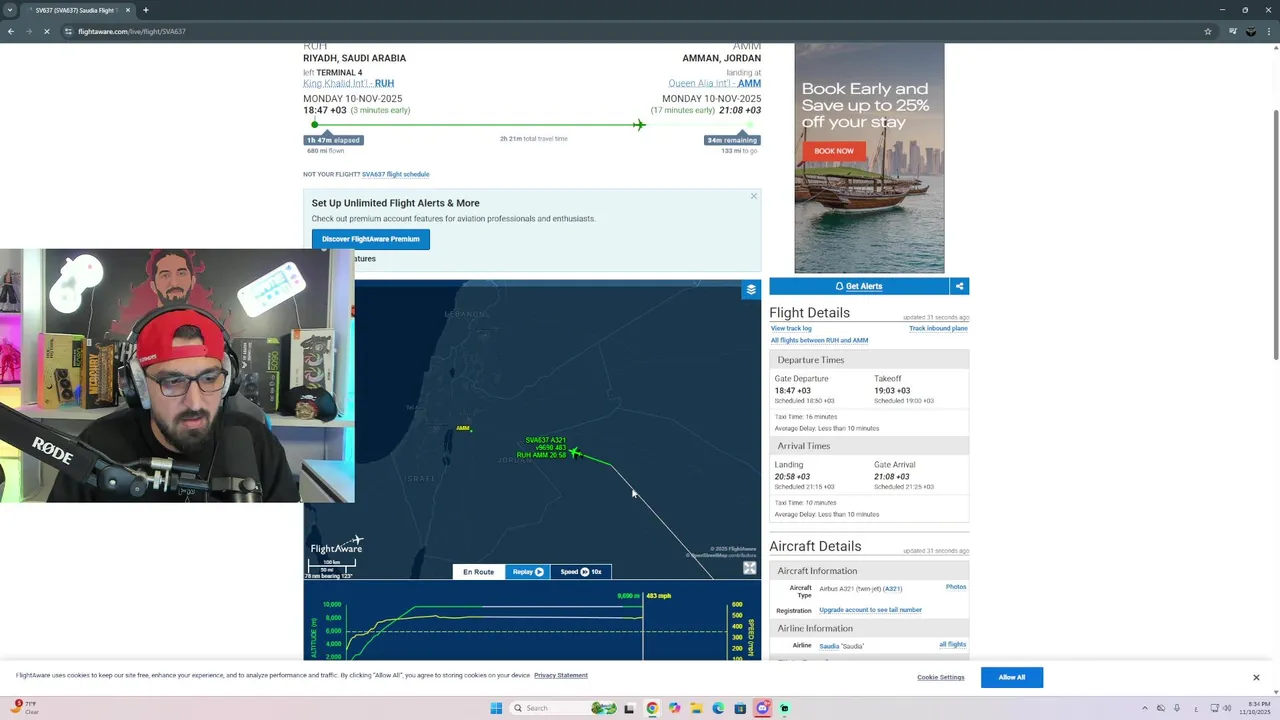The height and width of the screenshot is (720, 1280).
Task: Open Microsoft Store from the taskbar
Action: pyautogui.click(x=740, y=708)
